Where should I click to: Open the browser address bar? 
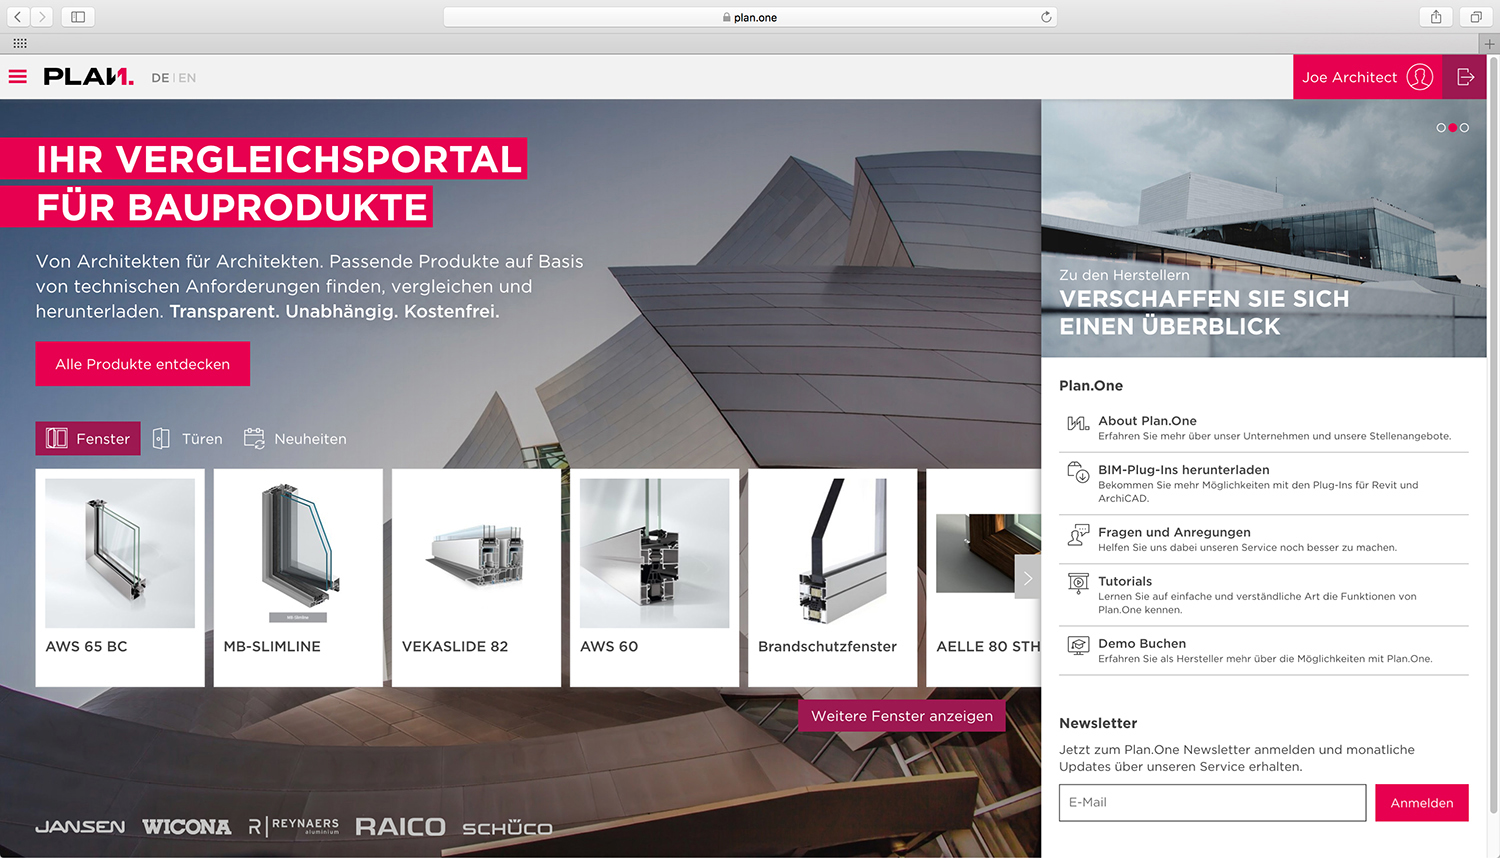point(750,16)
